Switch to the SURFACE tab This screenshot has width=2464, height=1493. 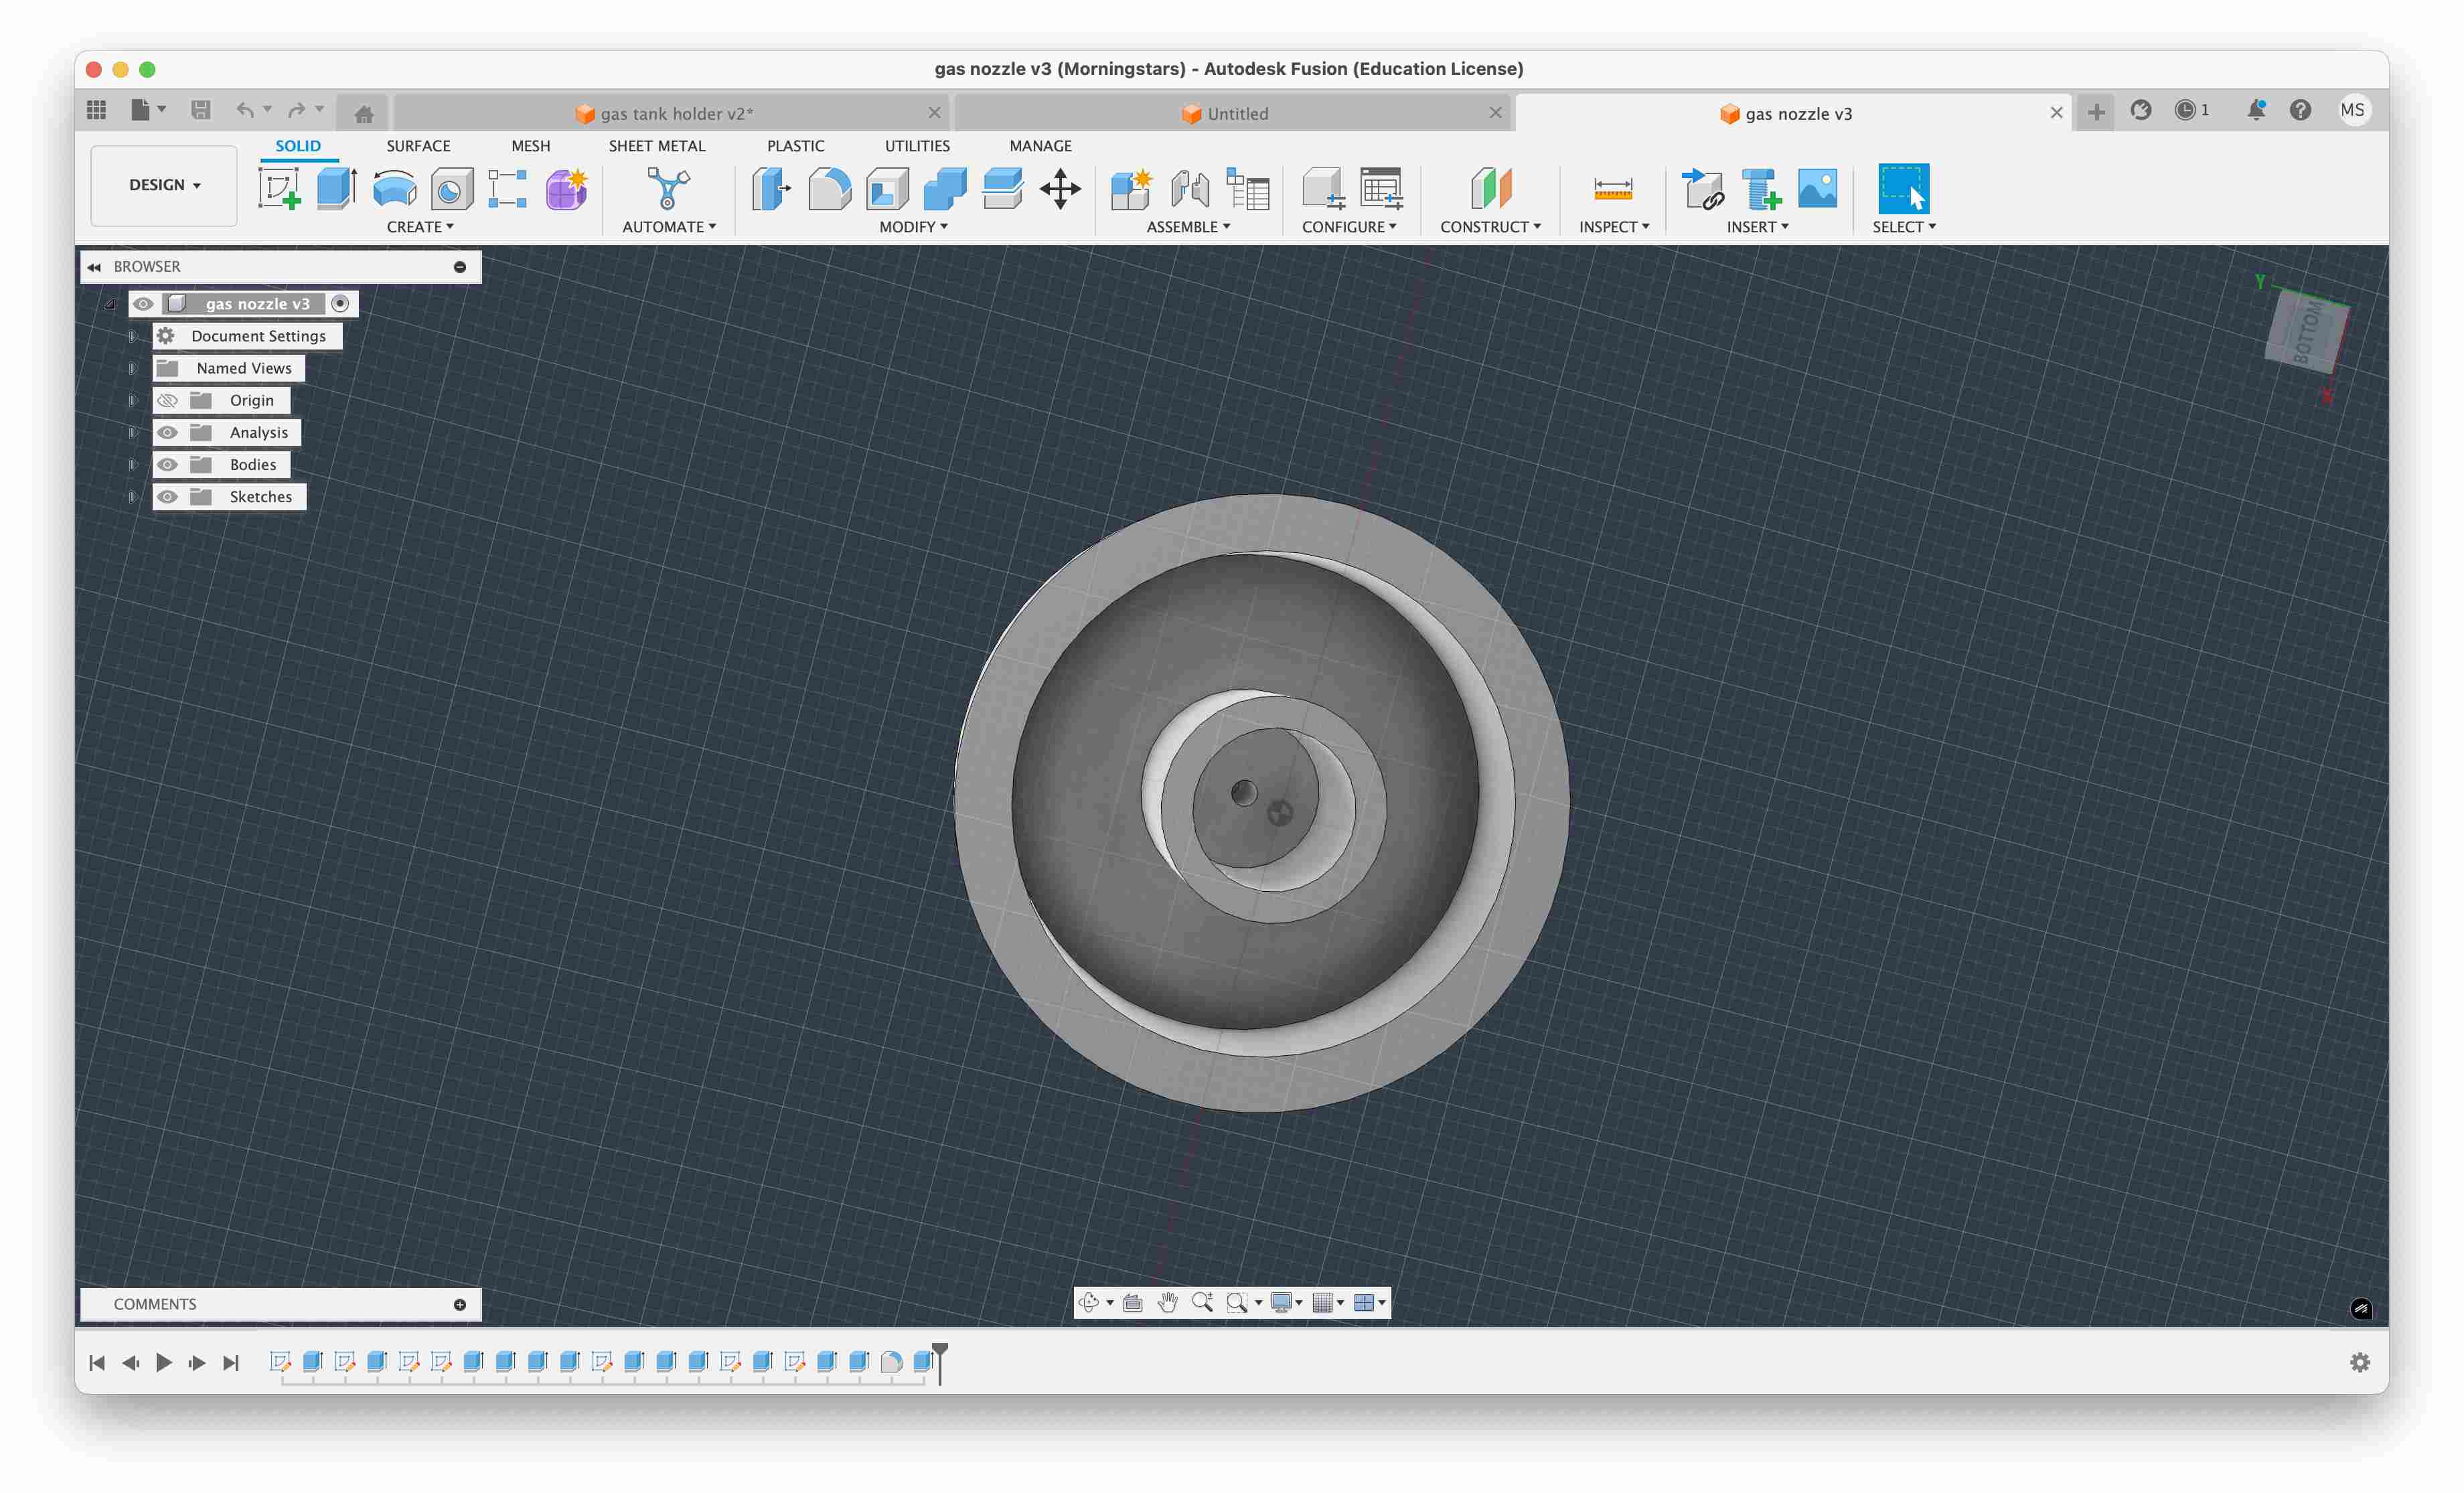[418, 146]
